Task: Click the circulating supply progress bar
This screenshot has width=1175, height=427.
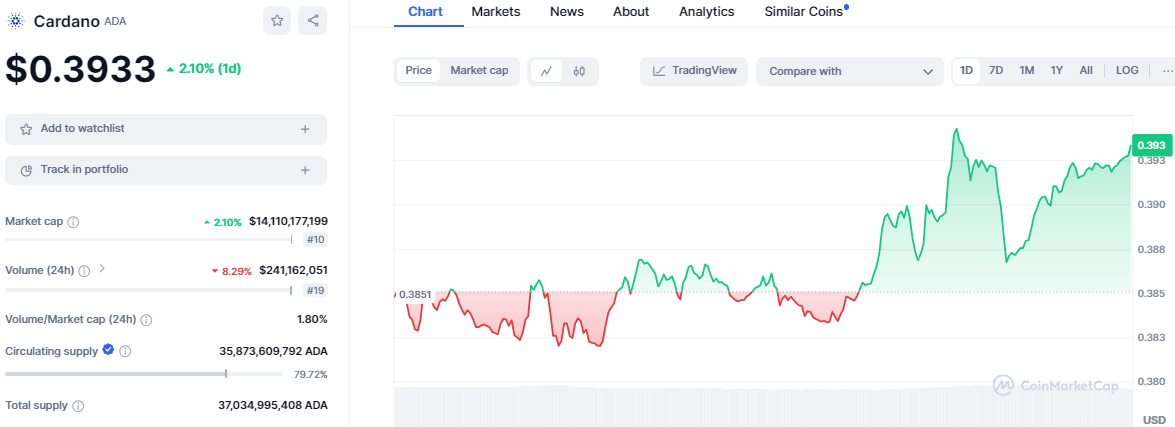Action: [x=144, y=374]
